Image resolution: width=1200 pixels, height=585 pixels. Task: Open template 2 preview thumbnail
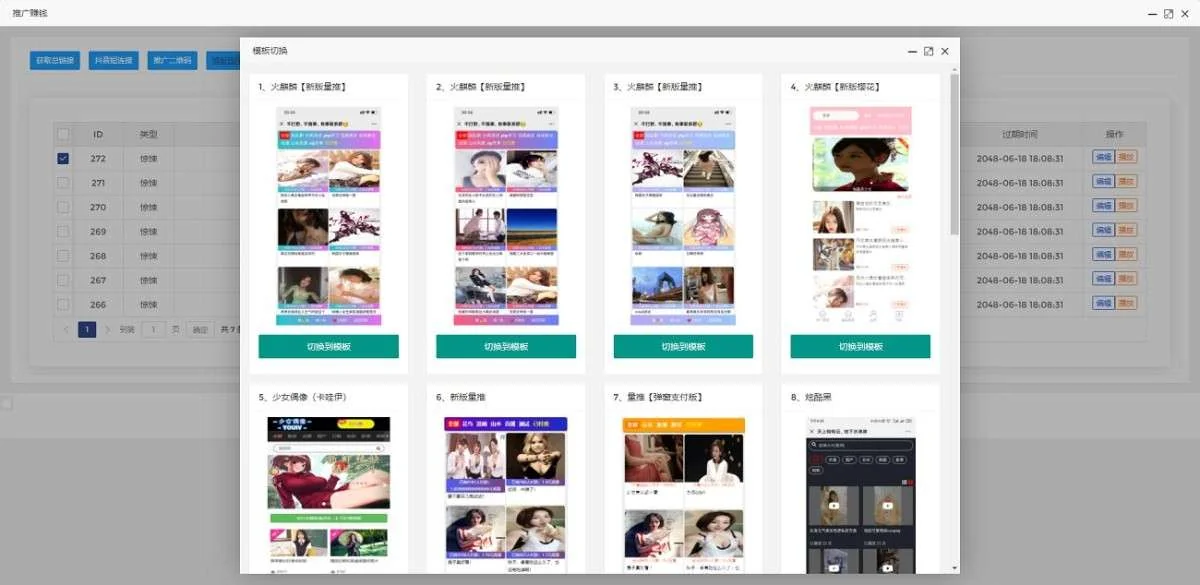coord(506,216)
